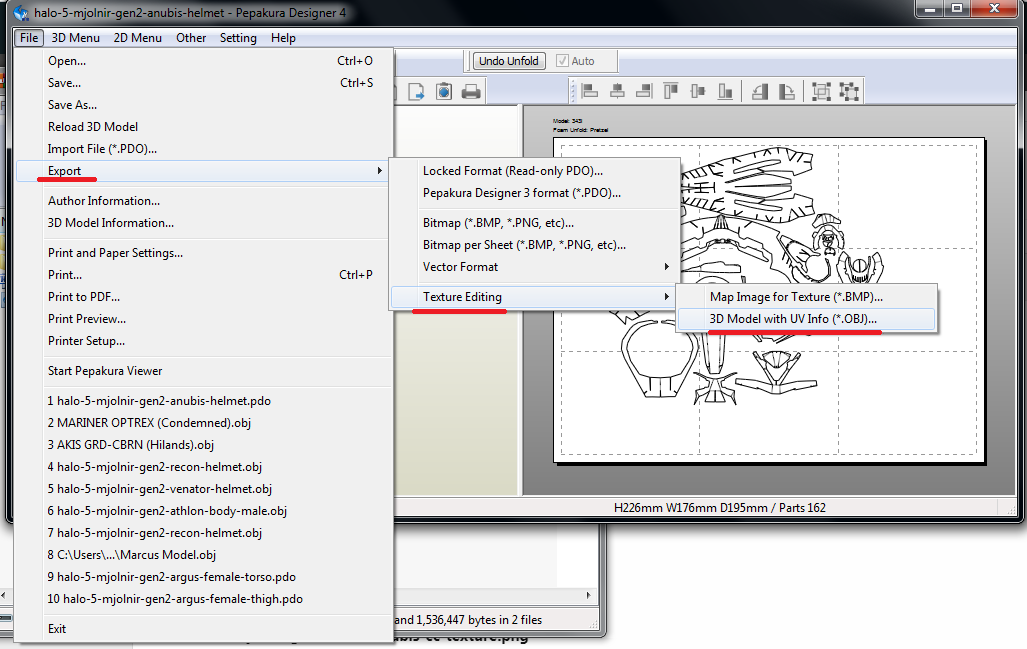The width and height of the screenshot is (1027, 649).
Task: Choose Save As... from the File menu
Action: tap(204, 105)
